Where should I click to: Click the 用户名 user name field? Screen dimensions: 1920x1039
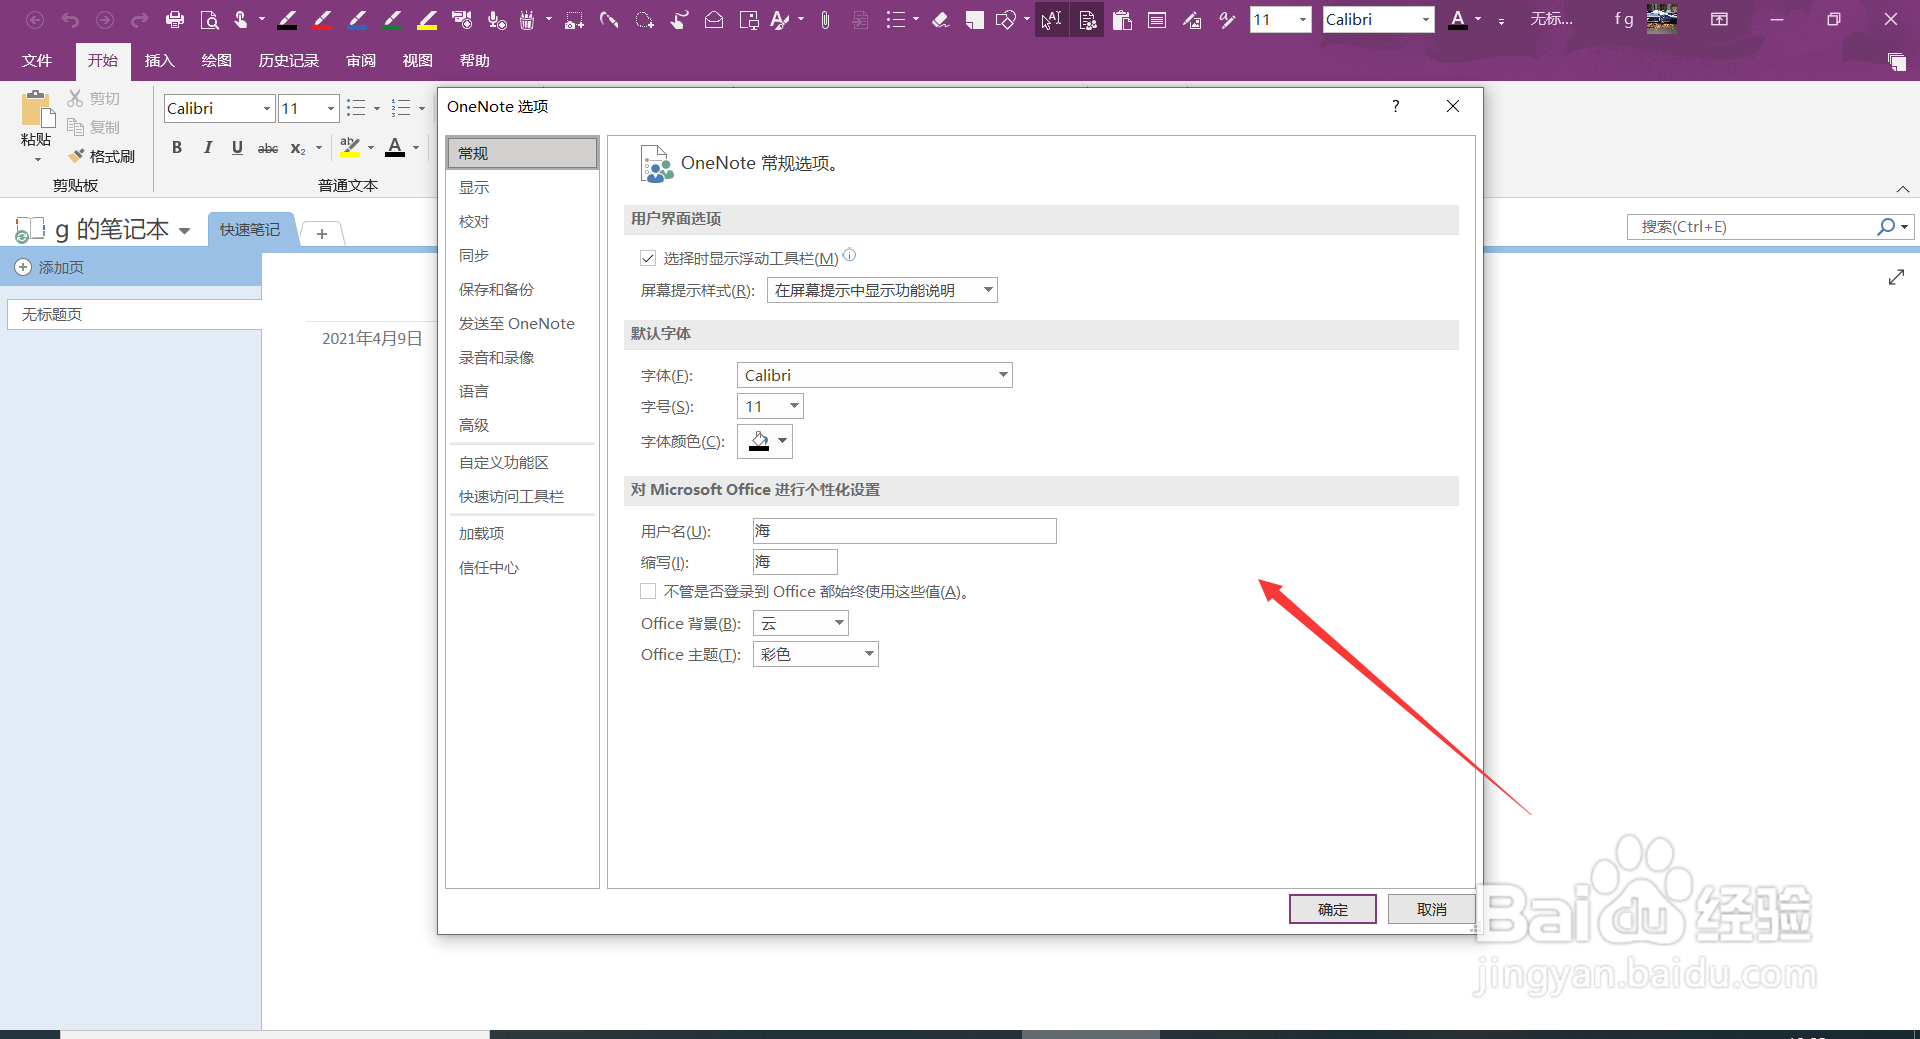coord(904,531)
